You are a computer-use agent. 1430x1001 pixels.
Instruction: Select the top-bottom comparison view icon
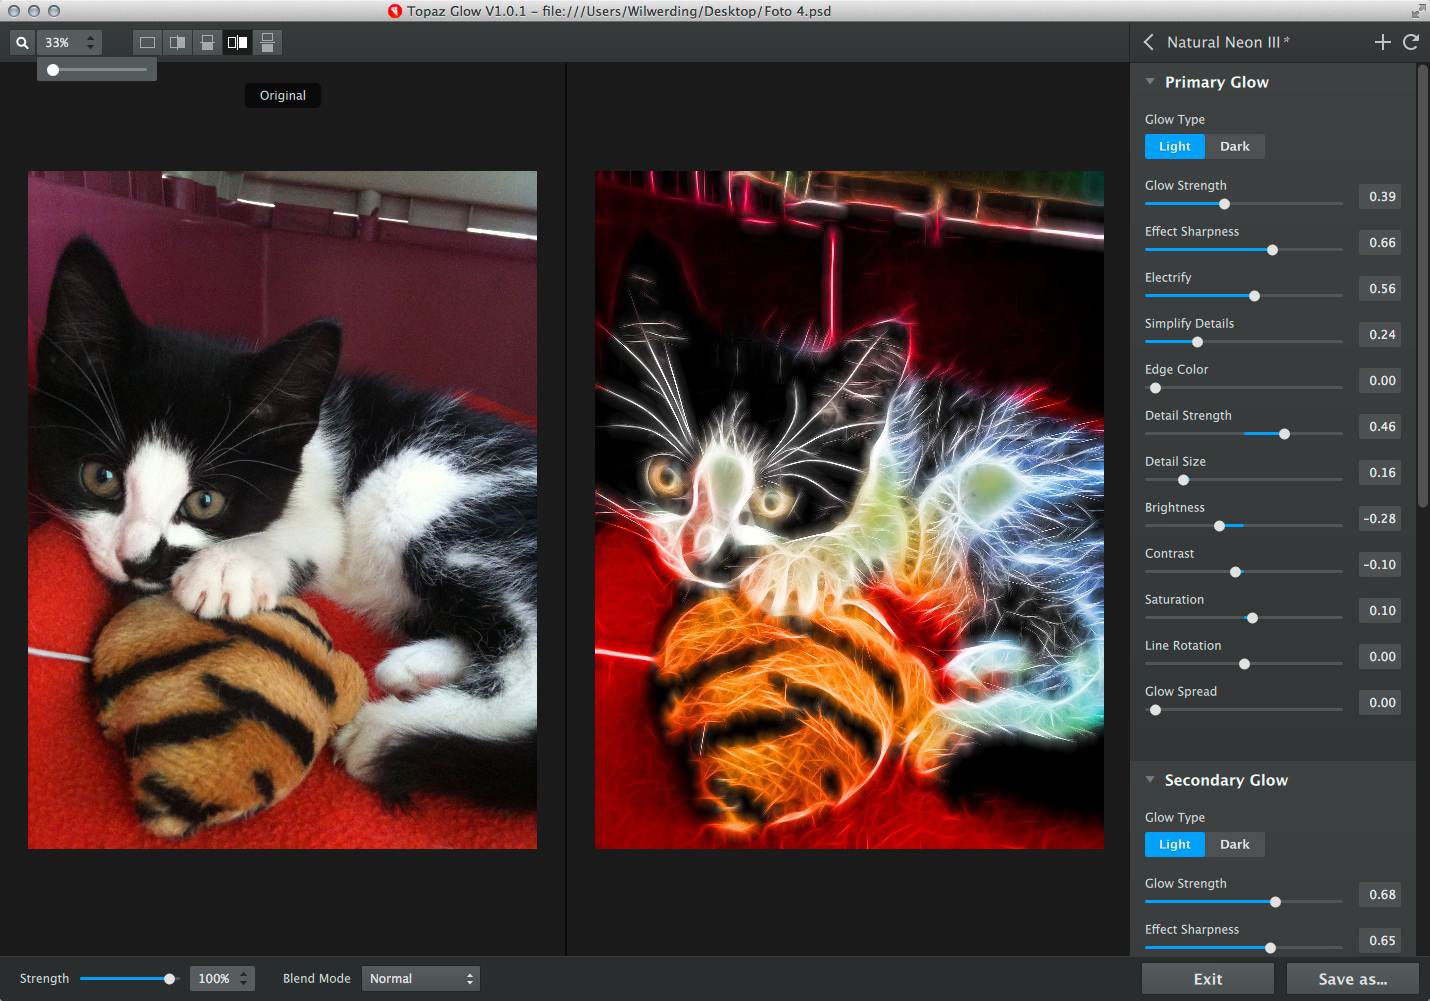click(x=267, y=43)
